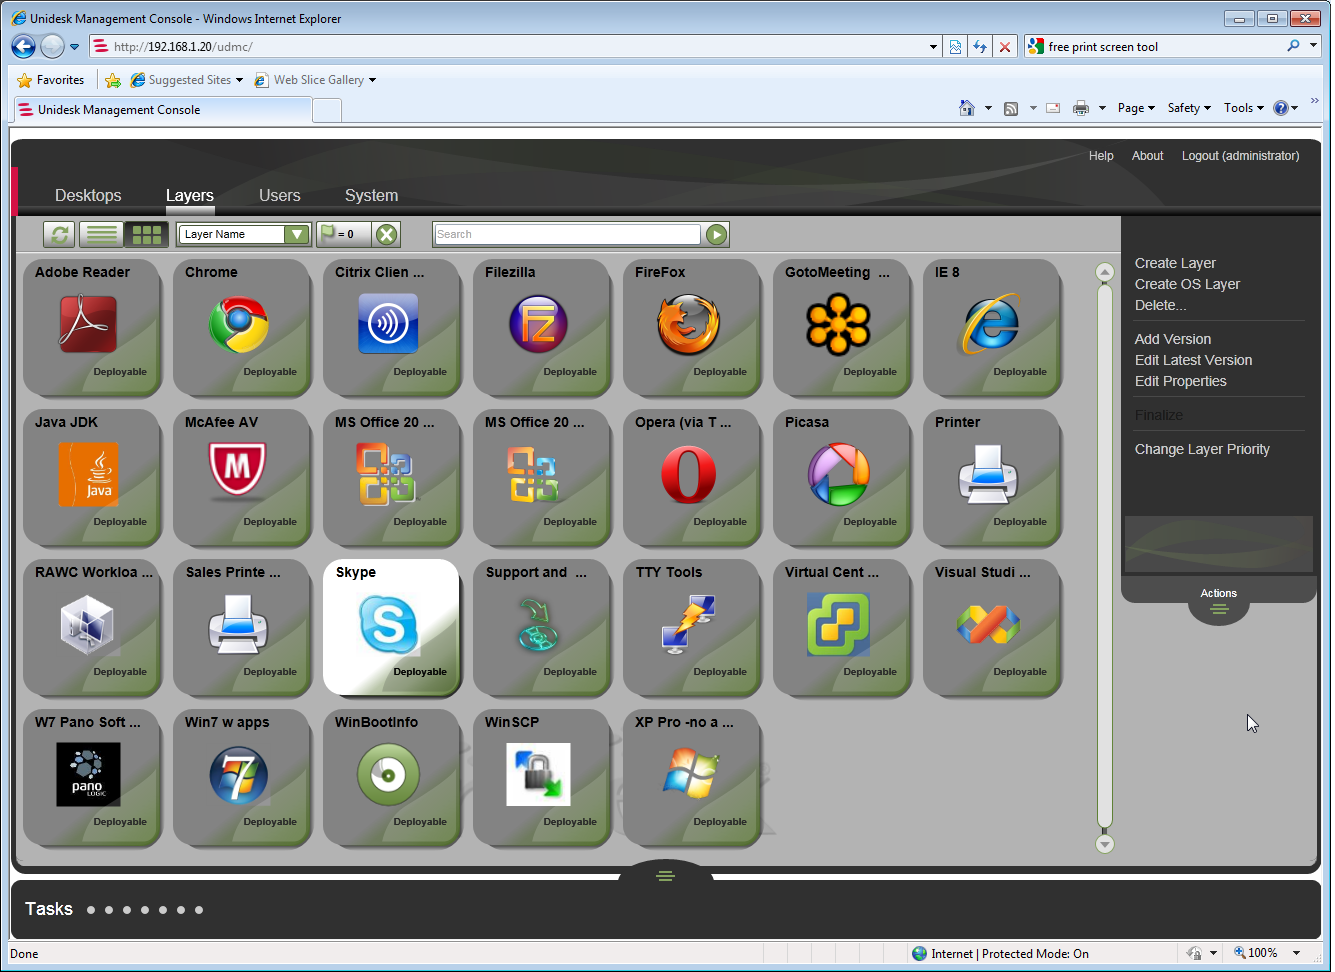Image resolution: width=1335 pixels, height=972 pixels.
Task: Open the About link
Action: pos(1147,156)
